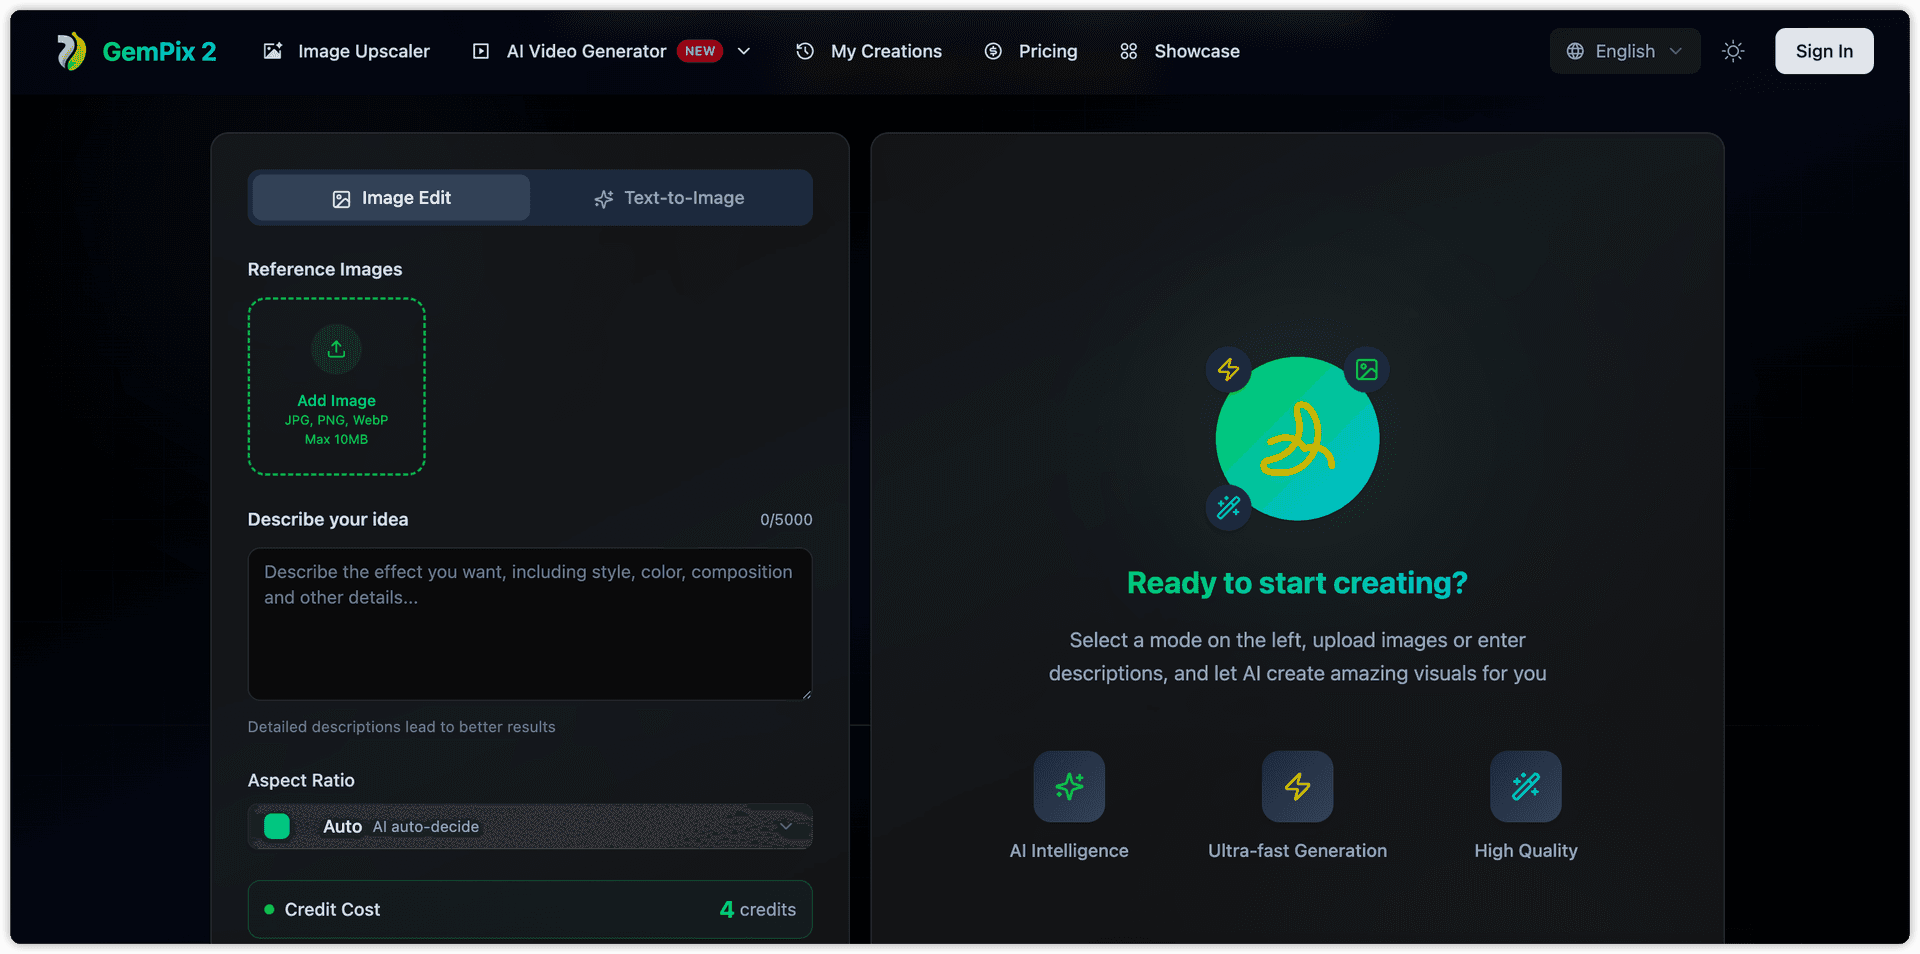The width and height of the screenshot is (1920, 954).
Task: Click the Image Edit tab picture icon
Action: 341,199
